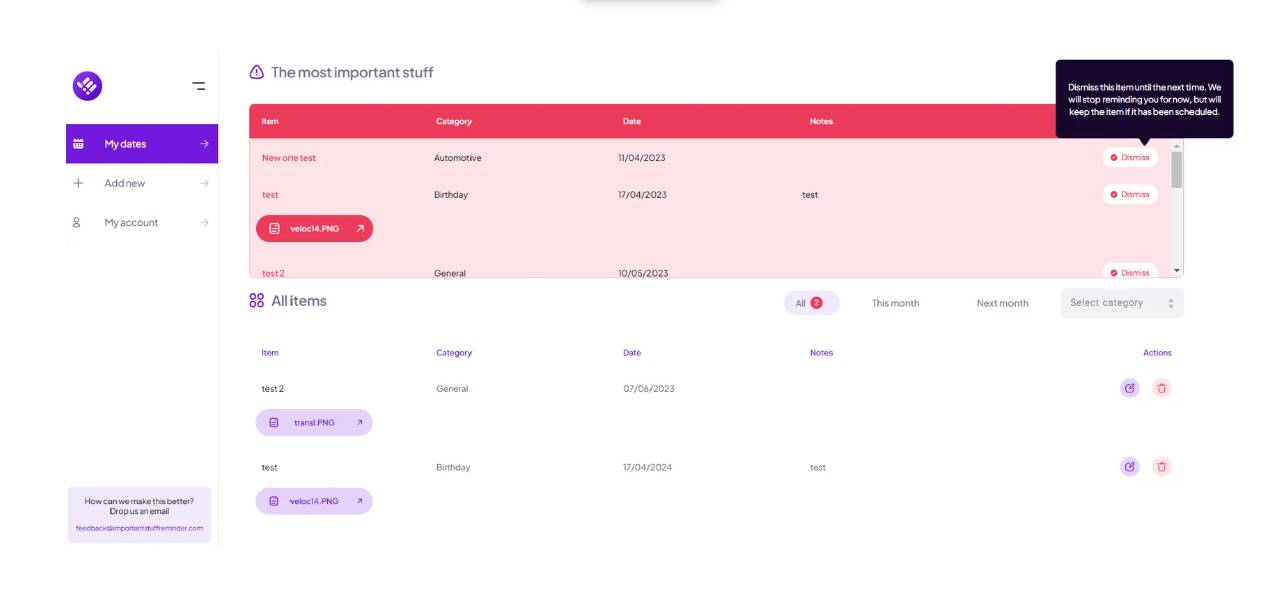1266x595 pixels.
Task: Open the My dates menu item
Action: (x=126, y=144)
